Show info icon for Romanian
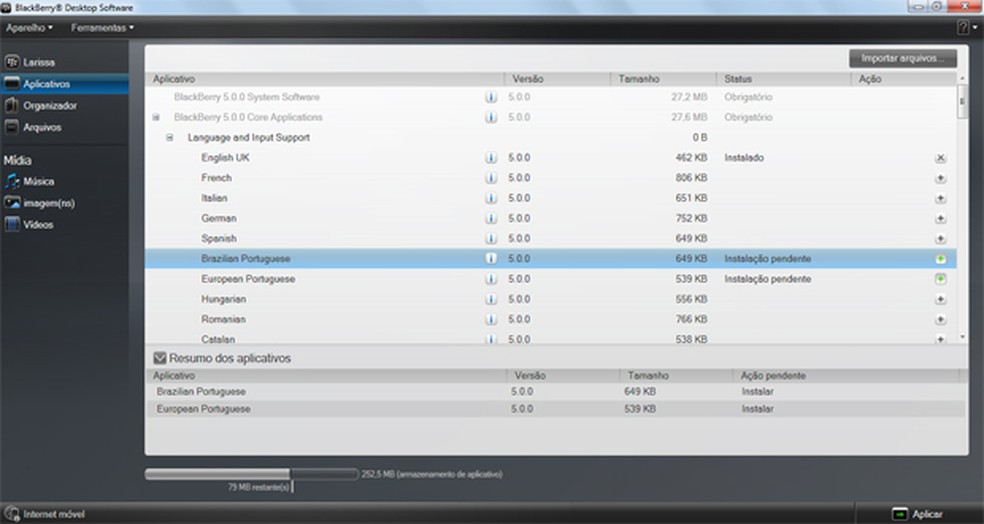 pos(491,319)
